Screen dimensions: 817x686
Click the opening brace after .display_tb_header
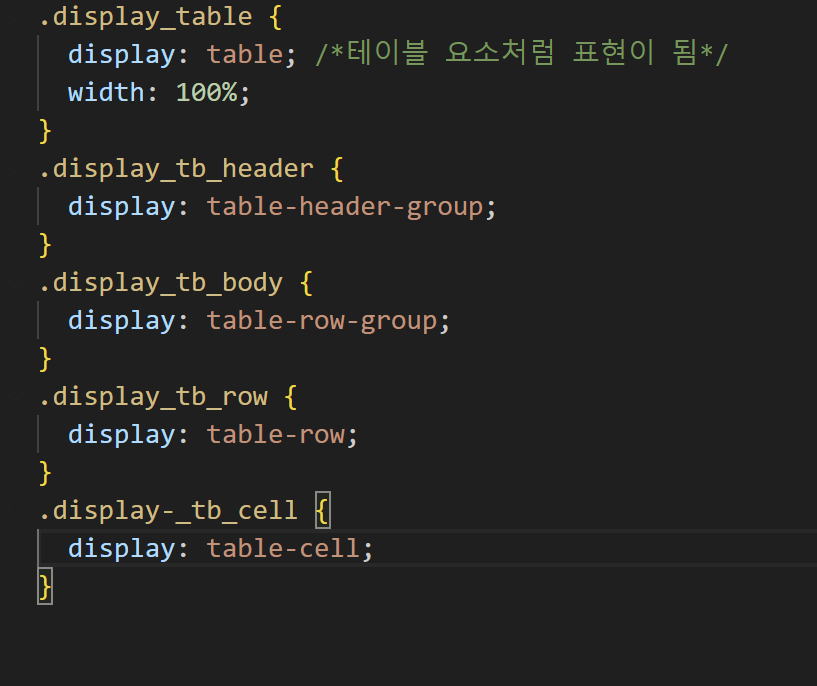coord(338,170)
